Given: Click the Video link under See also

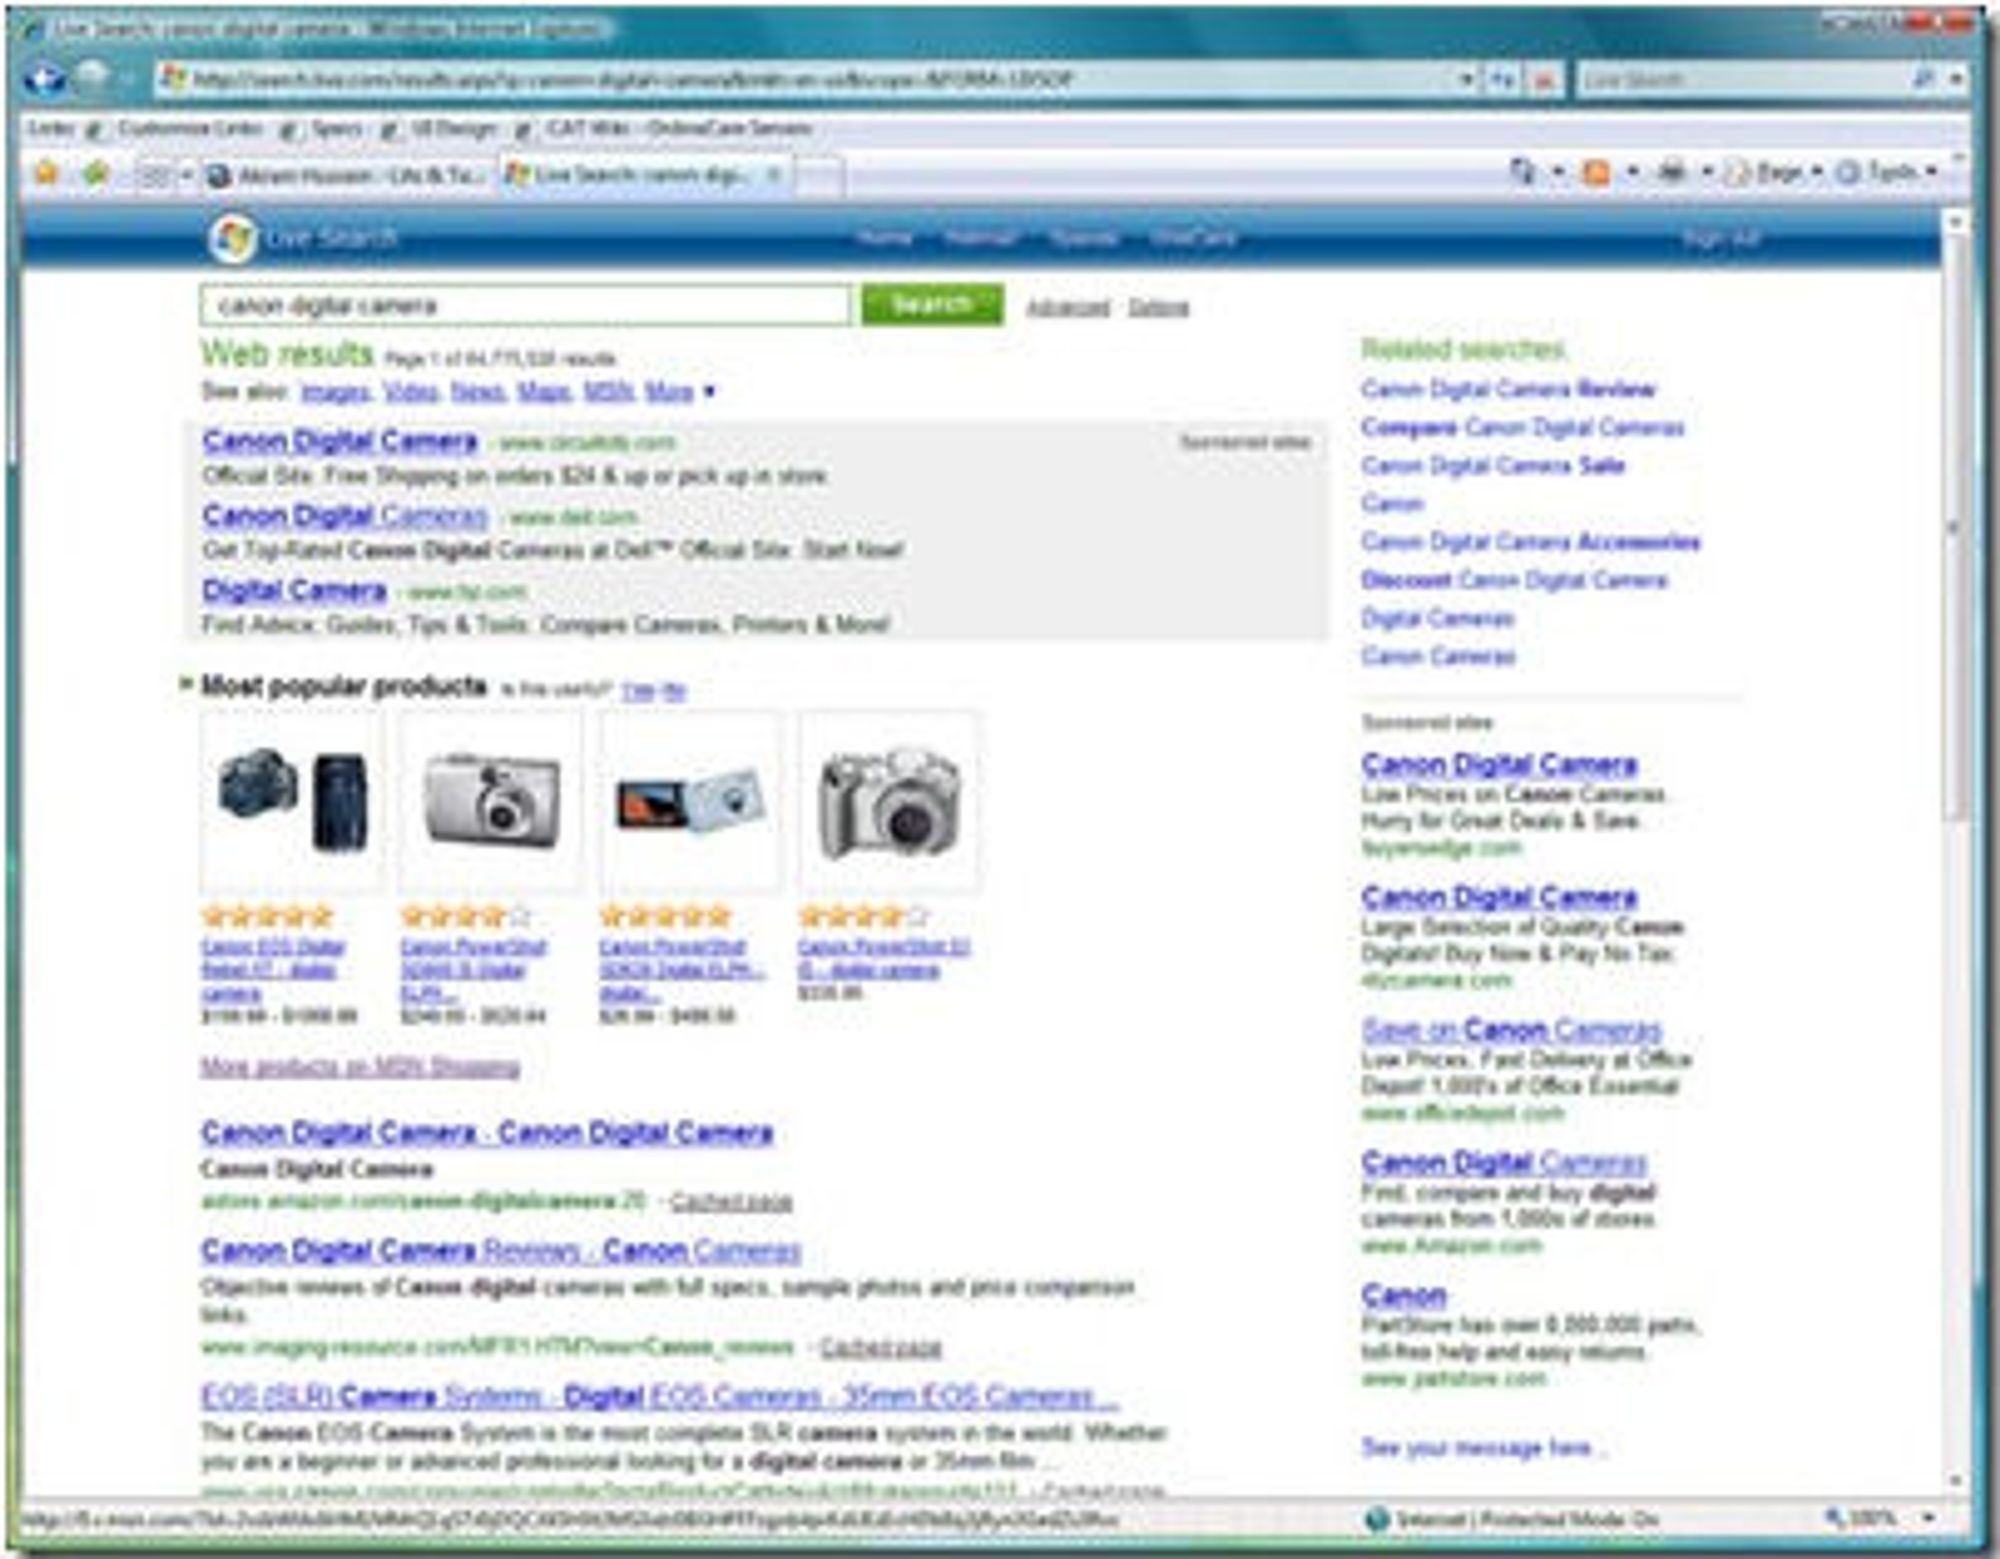Looking at the screenshot, I should pos(411,392).
